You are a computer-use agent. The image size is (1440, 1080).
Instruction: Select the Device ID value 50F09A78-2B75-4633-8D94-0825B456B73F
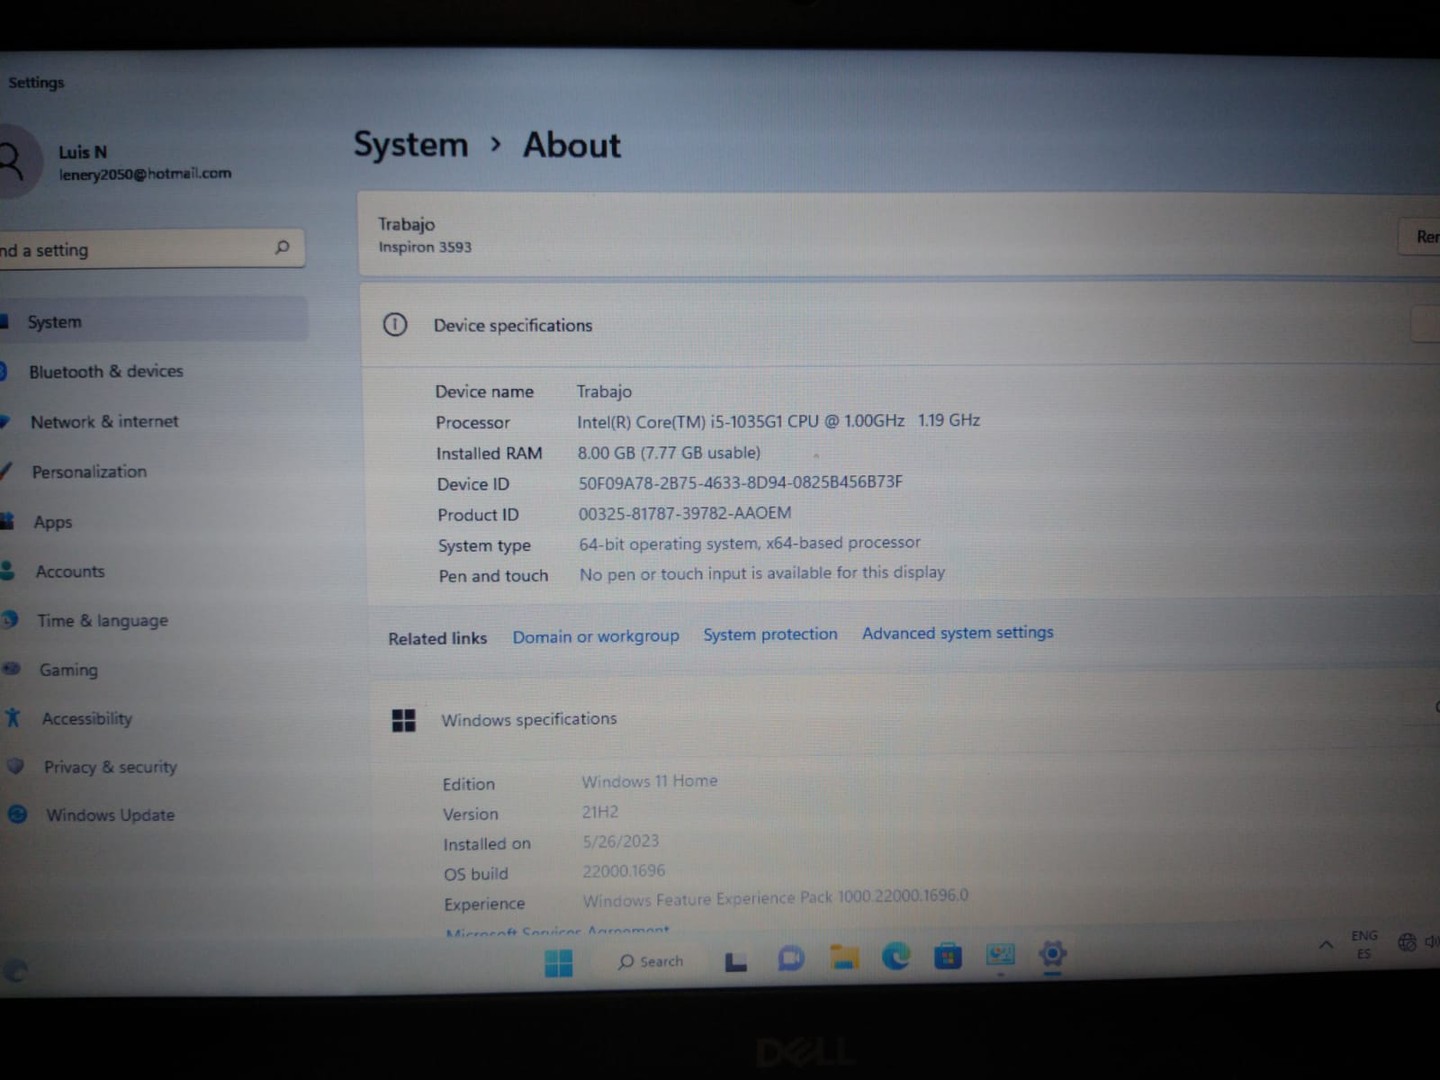click(x=740, y=482)
